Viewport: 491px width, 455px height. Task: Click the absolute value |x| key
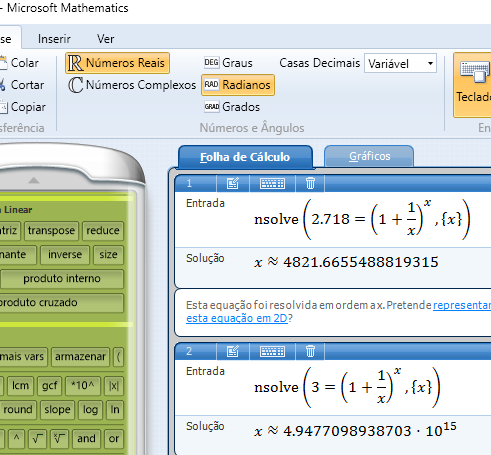pyautogui.click(x=114, y=386)
